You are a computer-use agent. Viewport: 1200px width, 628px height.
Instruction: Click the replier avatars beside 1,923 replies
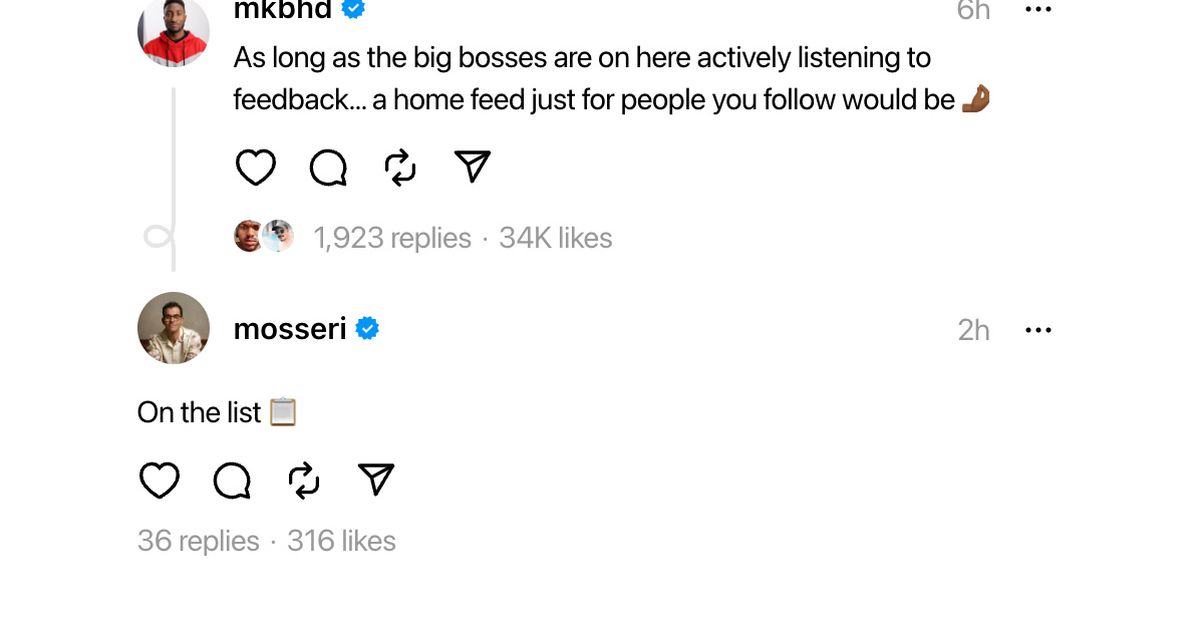263,237
